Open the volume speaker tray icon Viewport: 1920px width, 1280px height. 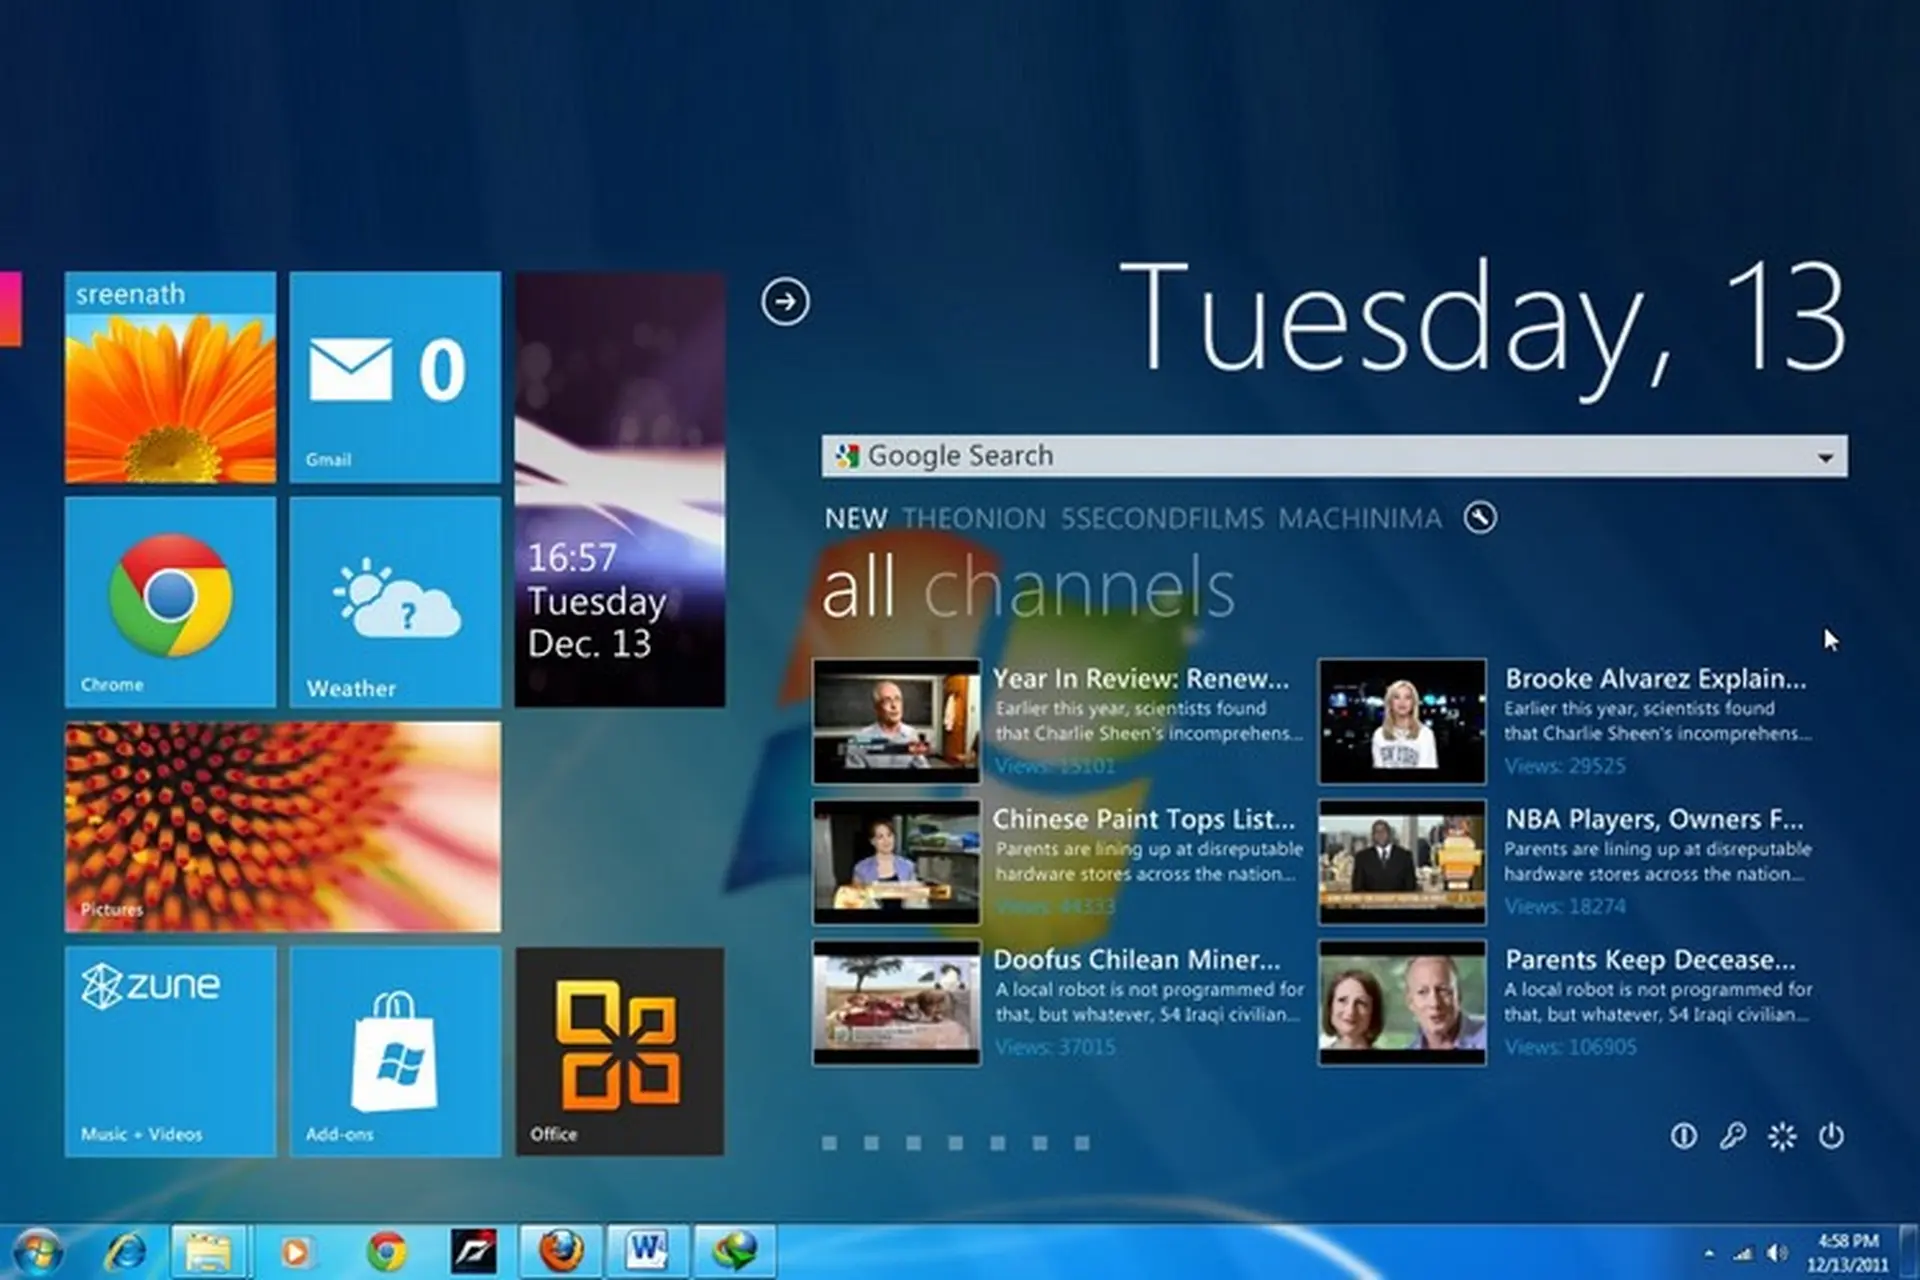pos(1776,1253)
